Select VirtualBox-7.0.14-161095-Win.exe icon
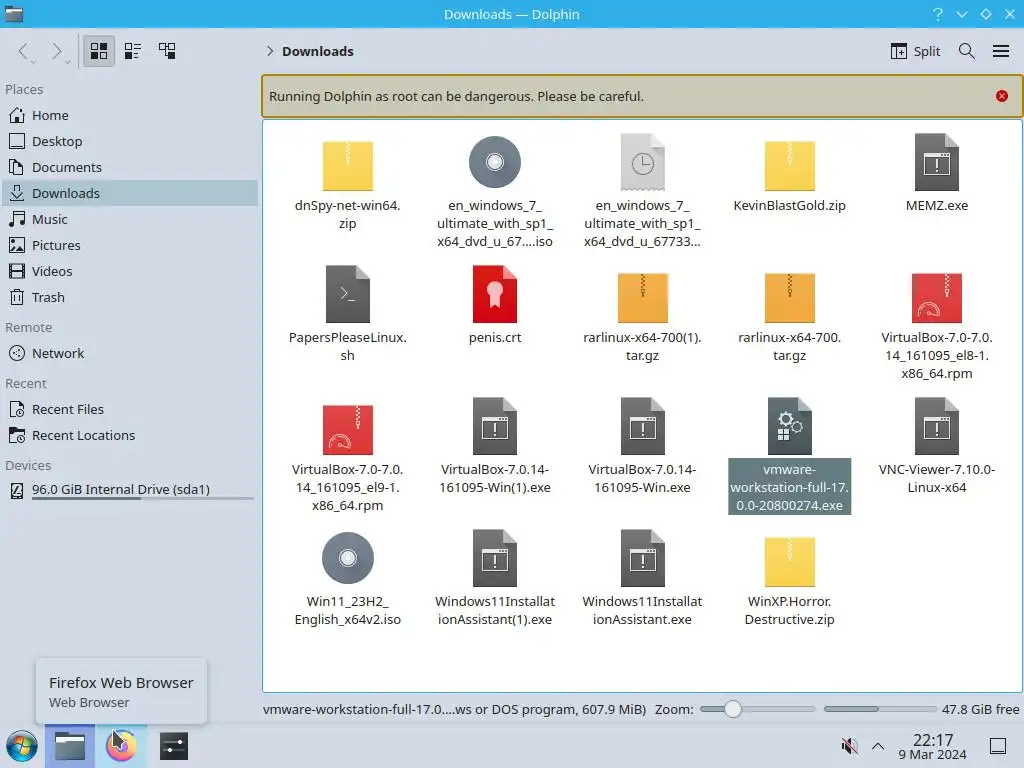Viewport: 1024px width, 768px height. pyautogui.click(x=642, y=426)
